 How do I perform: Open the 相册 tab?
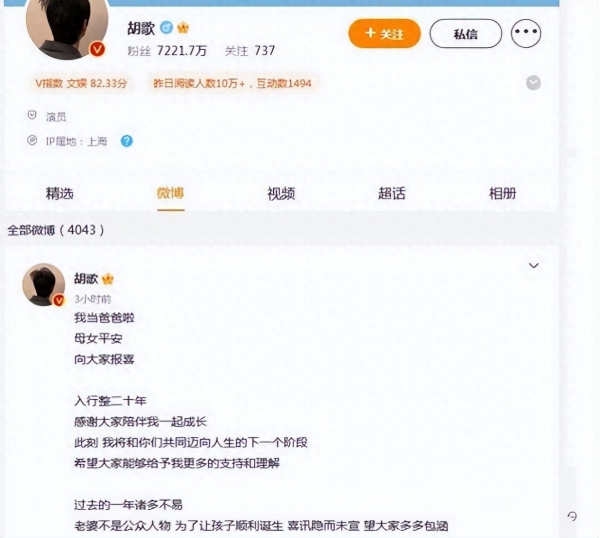pyautogui.click(x=502, y=194)
